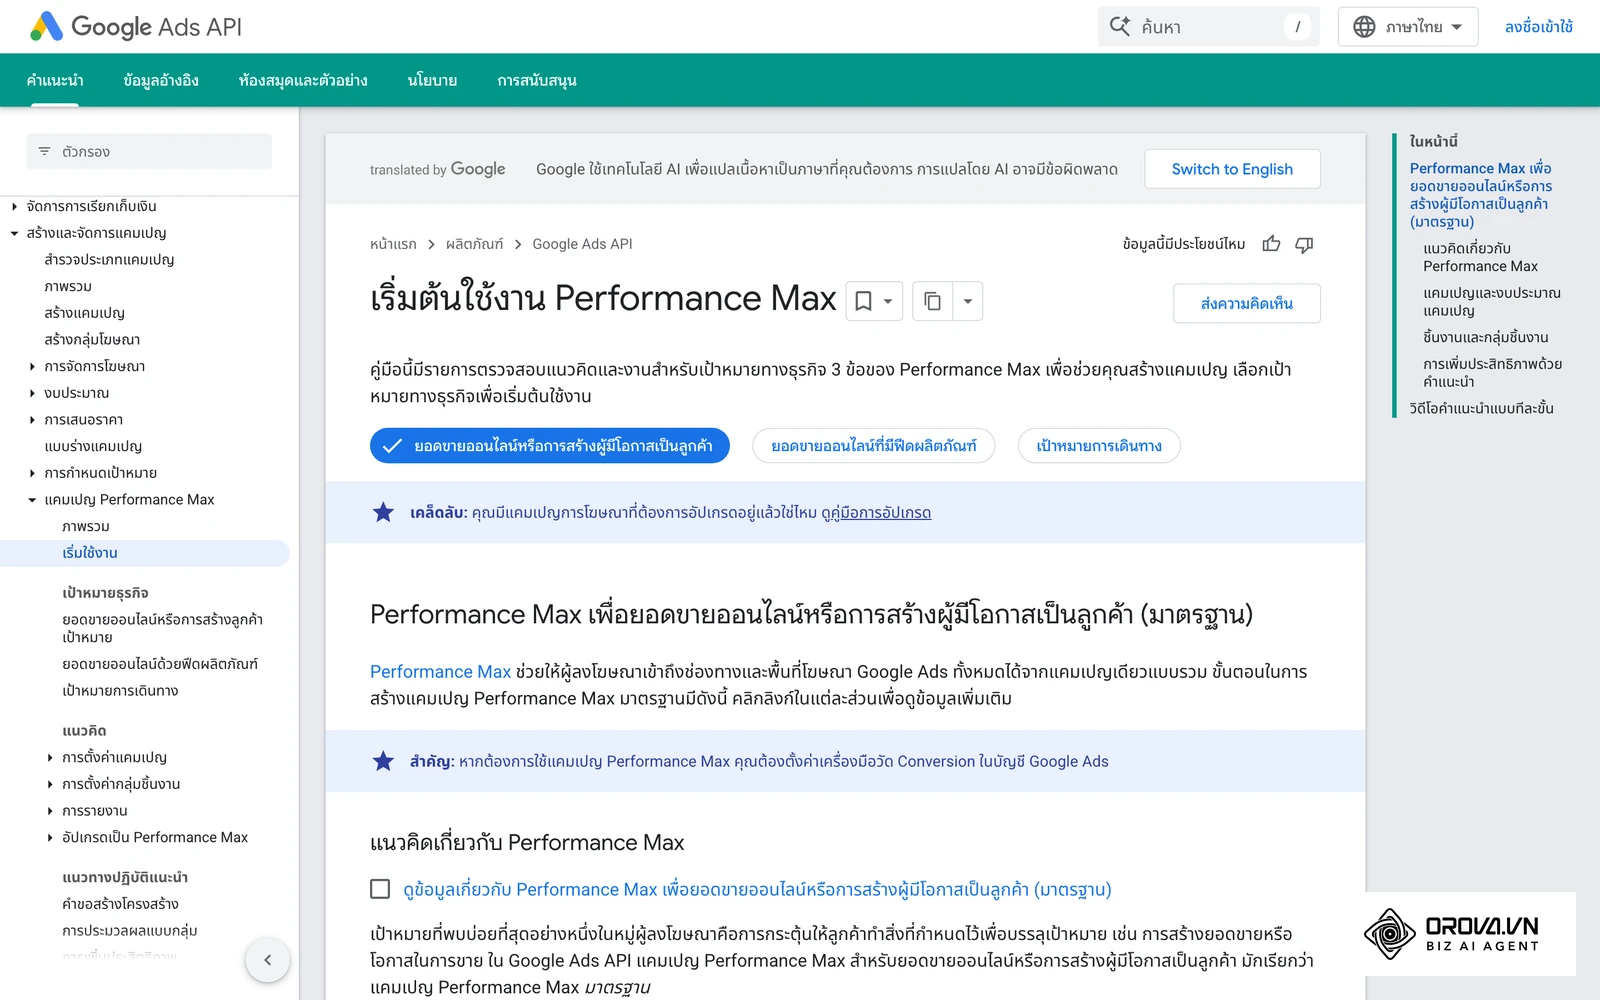Click the thumbs up helpful icon
1600x1000 pixels.
(1271, 244)
